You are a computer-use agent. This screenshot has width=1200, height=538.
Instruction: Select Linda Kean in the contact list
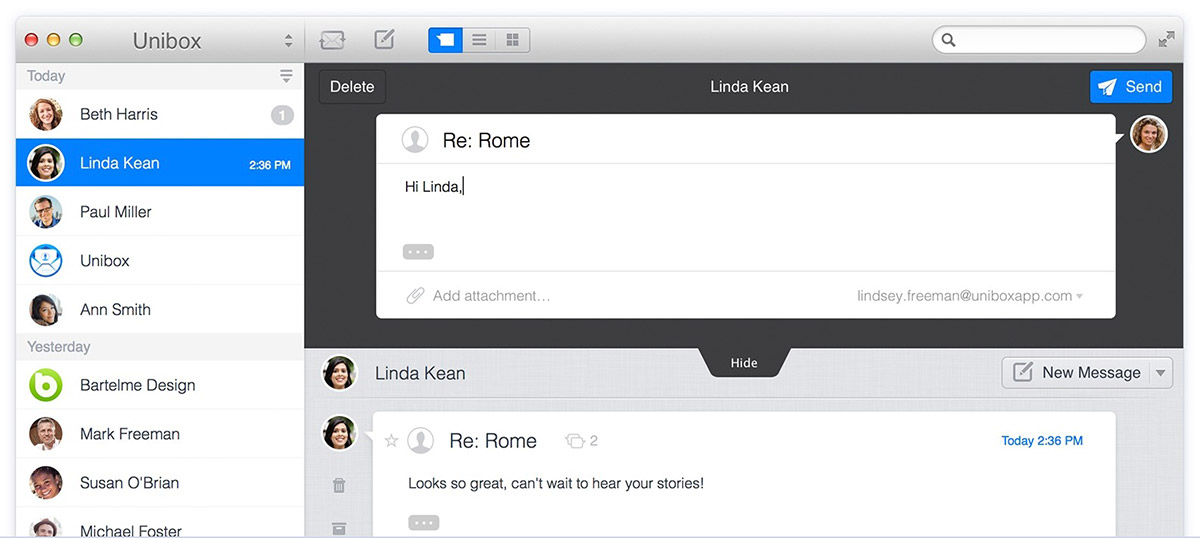coord(160,163)
